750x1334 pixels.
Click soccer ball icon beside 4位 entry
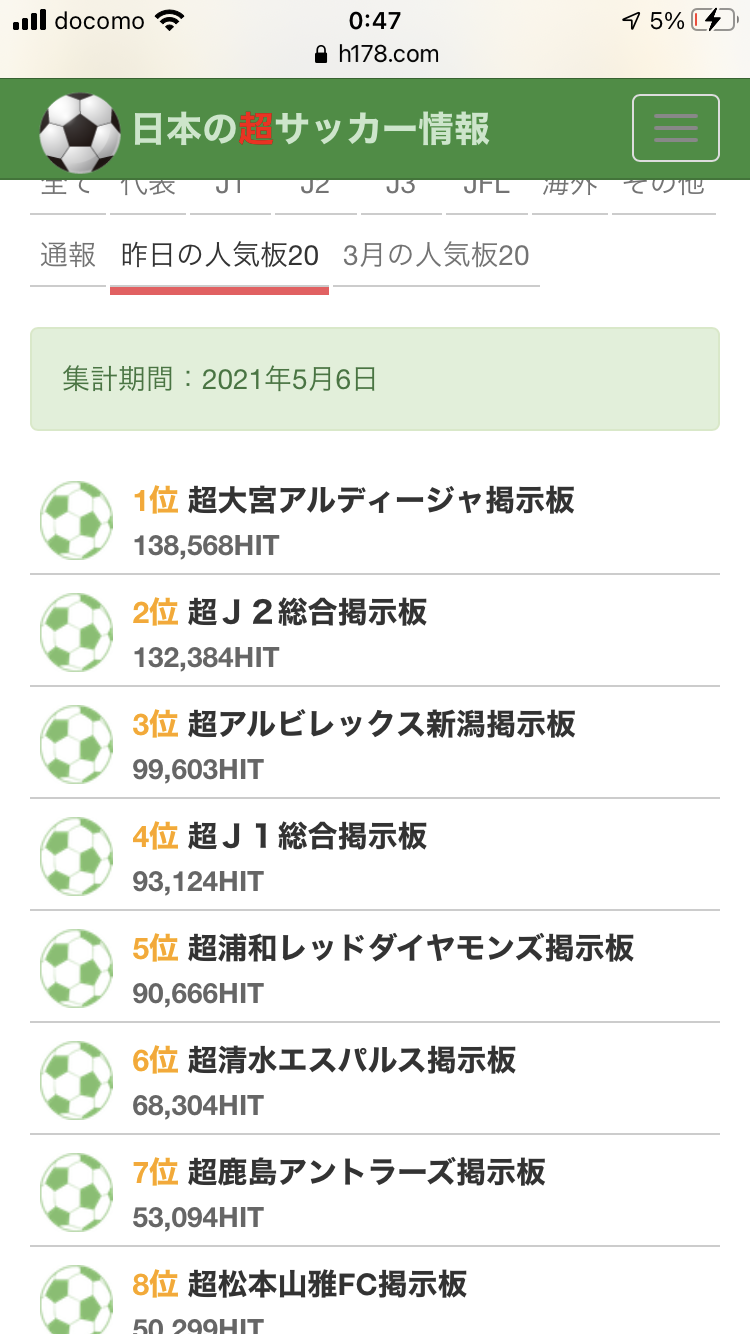click(76, 857)
